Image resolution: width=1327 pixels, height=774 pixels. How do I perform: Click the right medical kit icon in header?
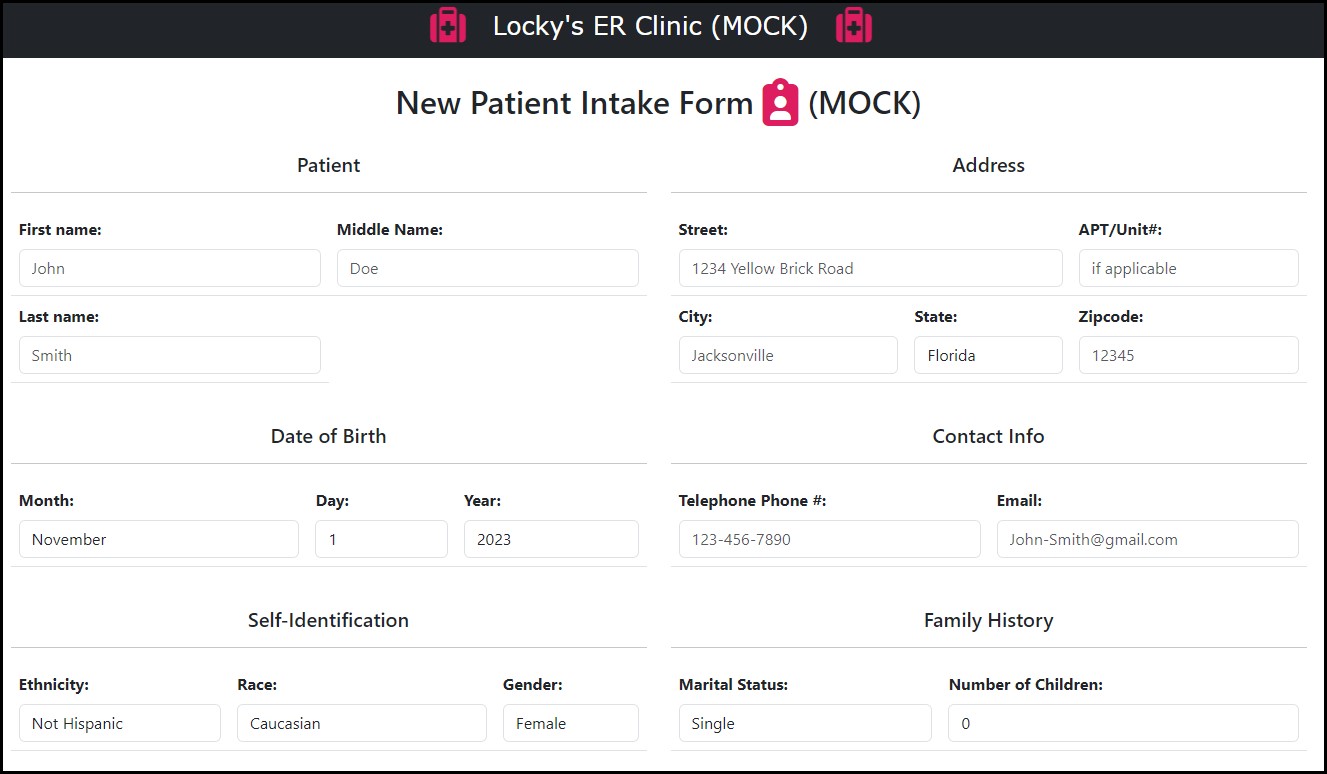(x=853, y=26)
